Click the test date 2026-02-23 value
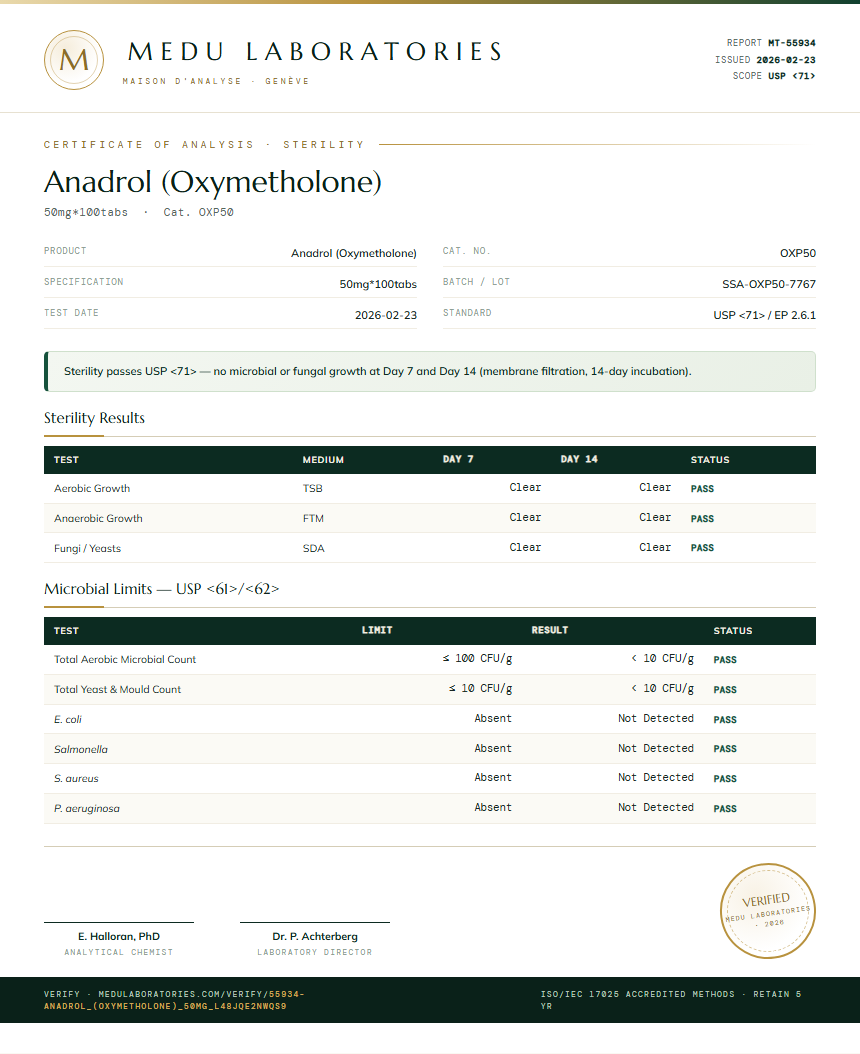 [x=386, y=315]
